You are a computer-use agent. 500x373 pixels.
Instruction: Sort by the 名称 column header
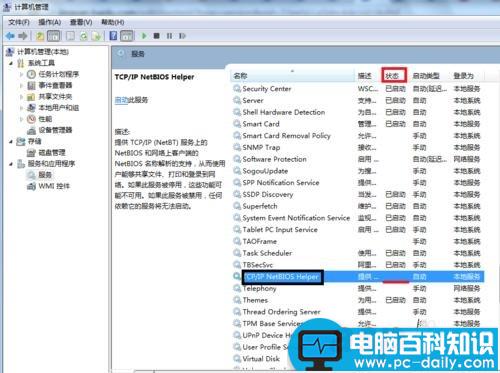[x=293, y=76]
